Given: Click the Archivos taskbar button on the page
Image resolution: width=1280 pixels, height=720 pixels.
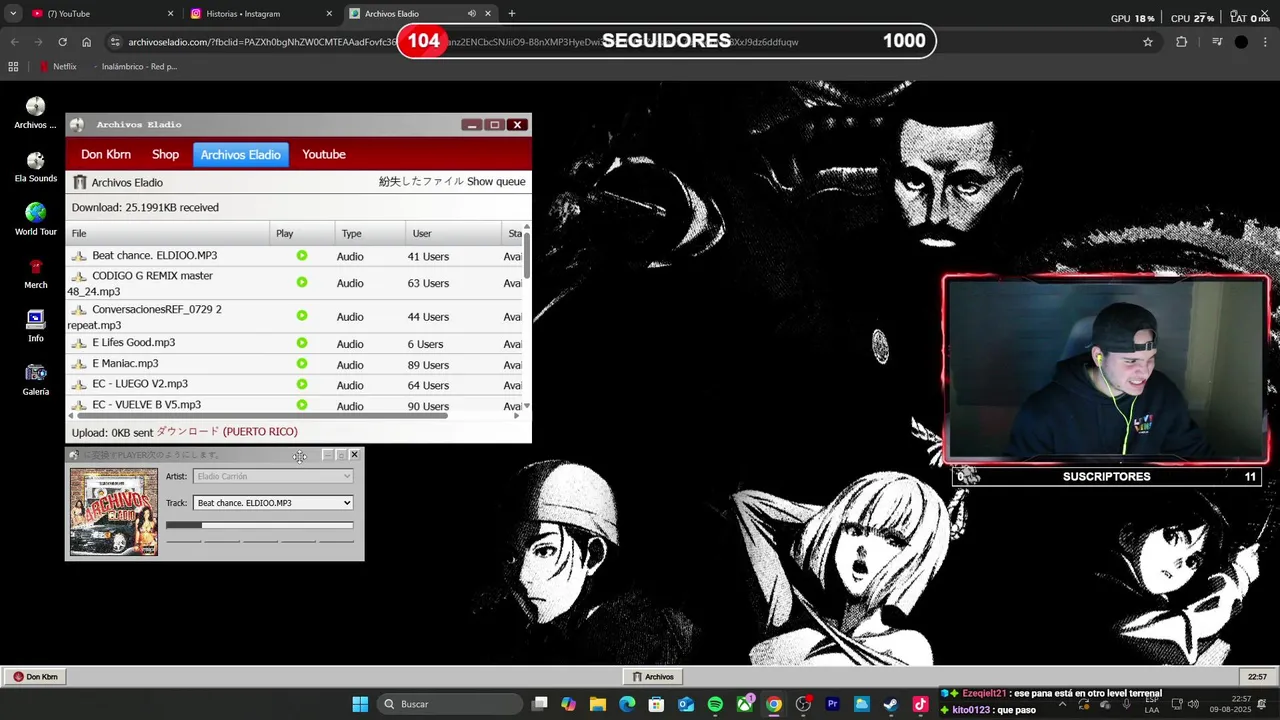Looking at the screenshot, I should pos(652,677).
